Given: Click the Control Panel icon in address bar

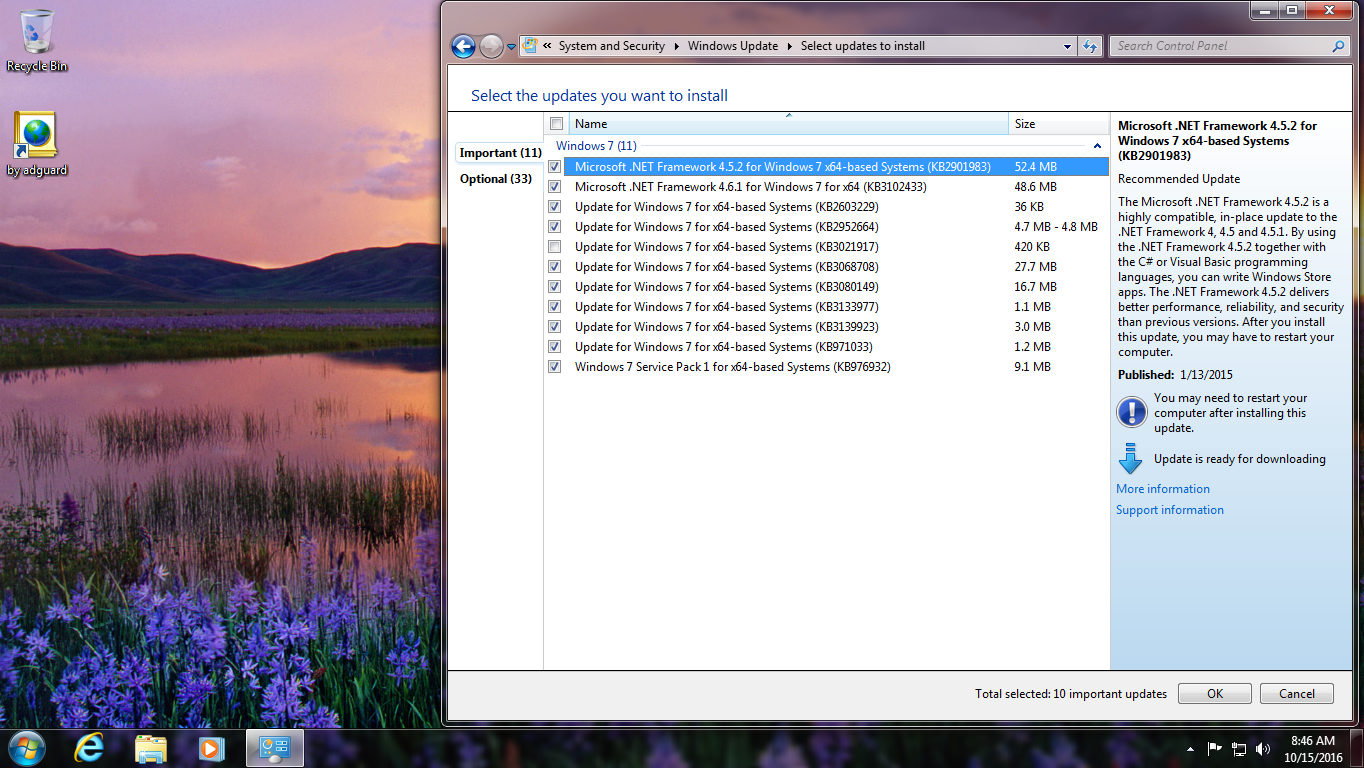Looking at the screenshot, I should tap(530, 46).
